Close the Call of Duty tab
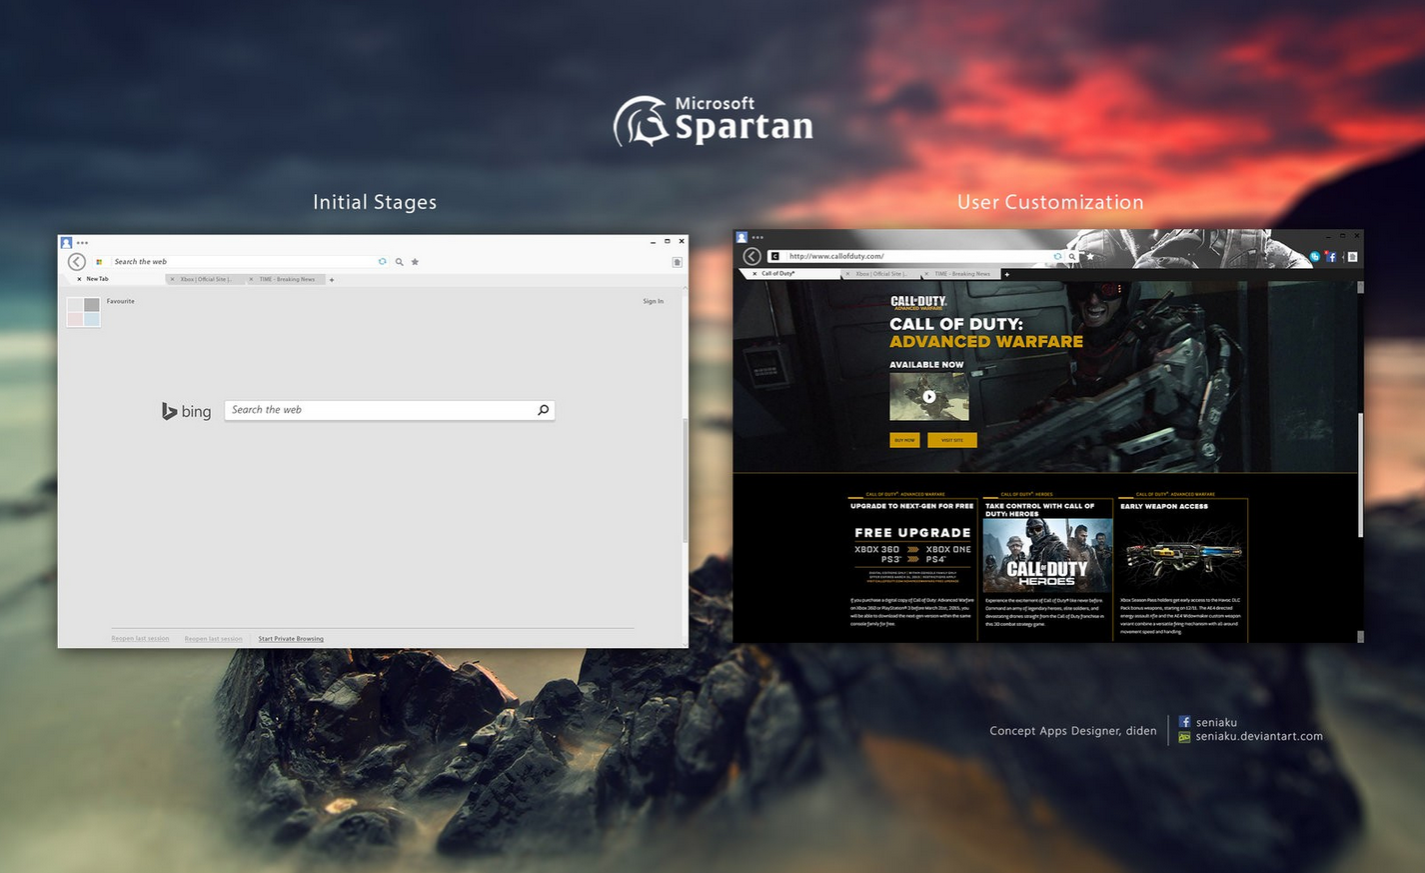 tap(754, 273)
